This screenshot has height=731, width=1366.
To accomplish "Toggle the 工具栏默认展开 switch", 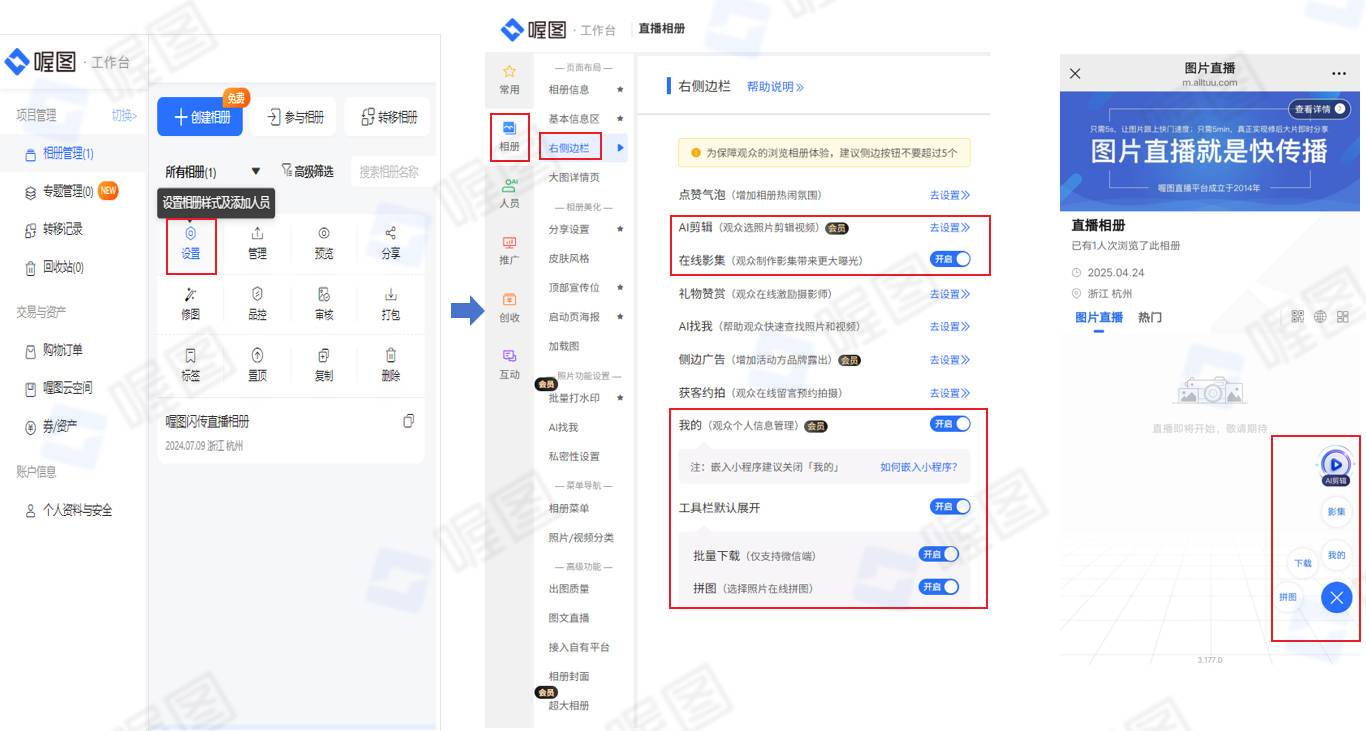I will pyautogui.click(x=950, y=507).
